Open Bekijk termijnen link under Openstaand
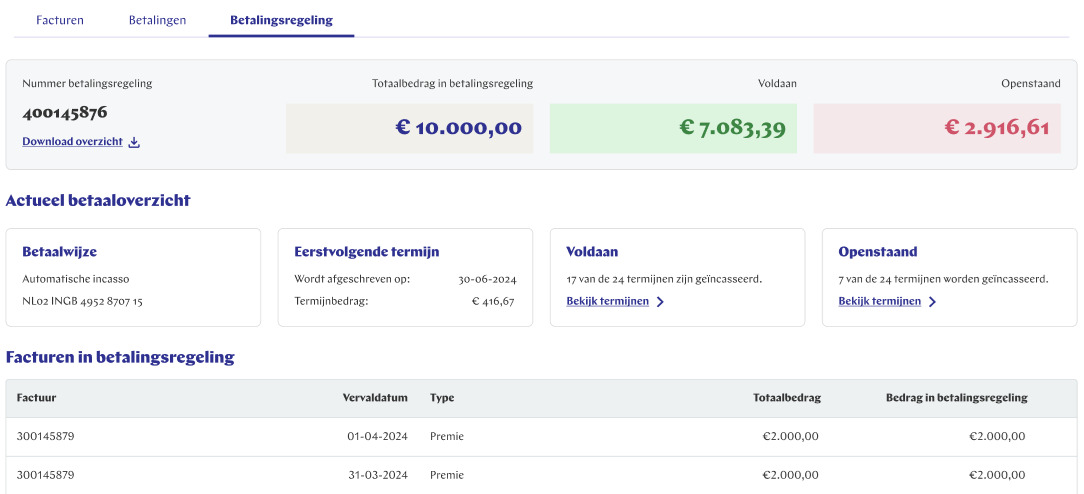 tap(879, 301)
